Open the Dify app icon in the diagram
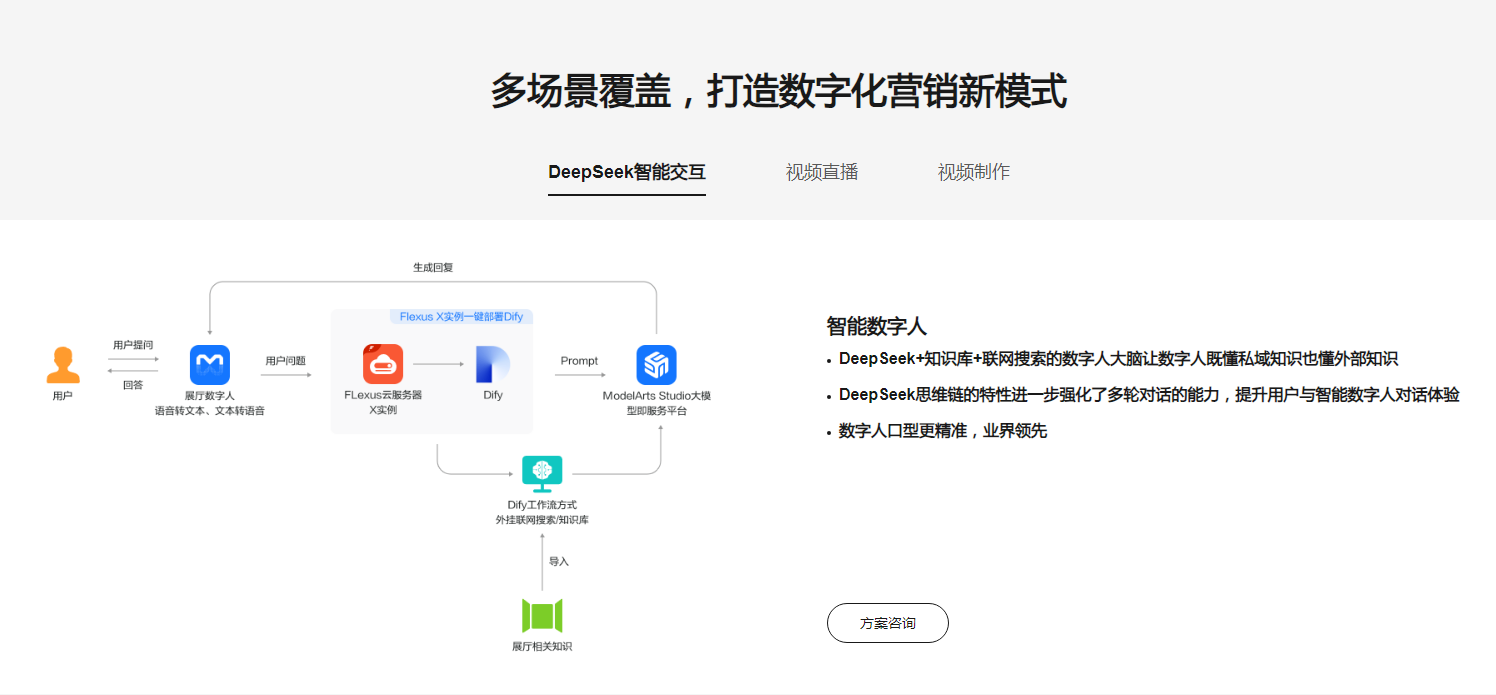Screen dimensions: 1496x695 pyautogui.click(x=491, y=364)
